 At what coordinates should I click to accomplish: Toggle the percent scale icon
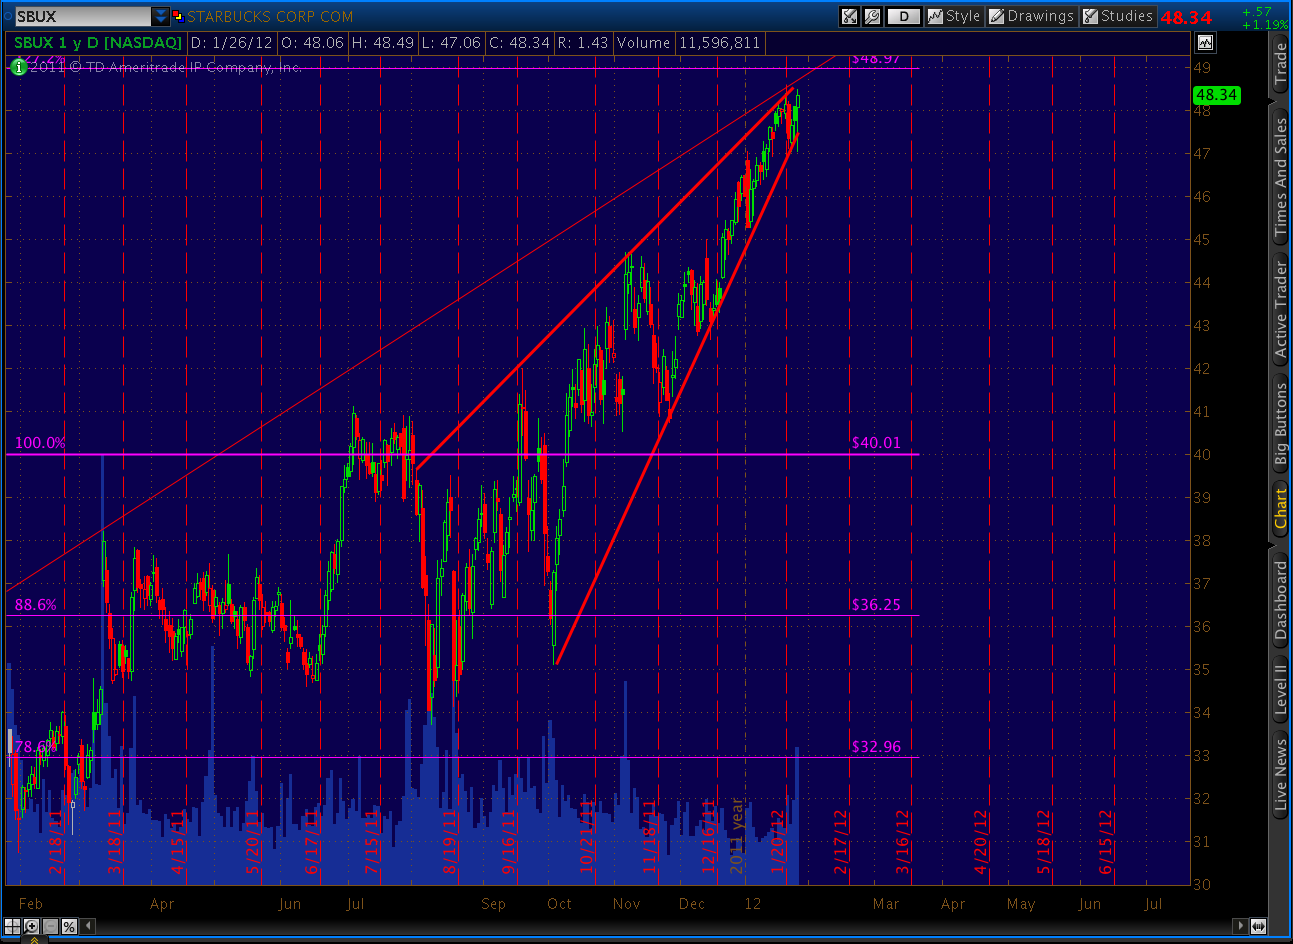[69, 927]
